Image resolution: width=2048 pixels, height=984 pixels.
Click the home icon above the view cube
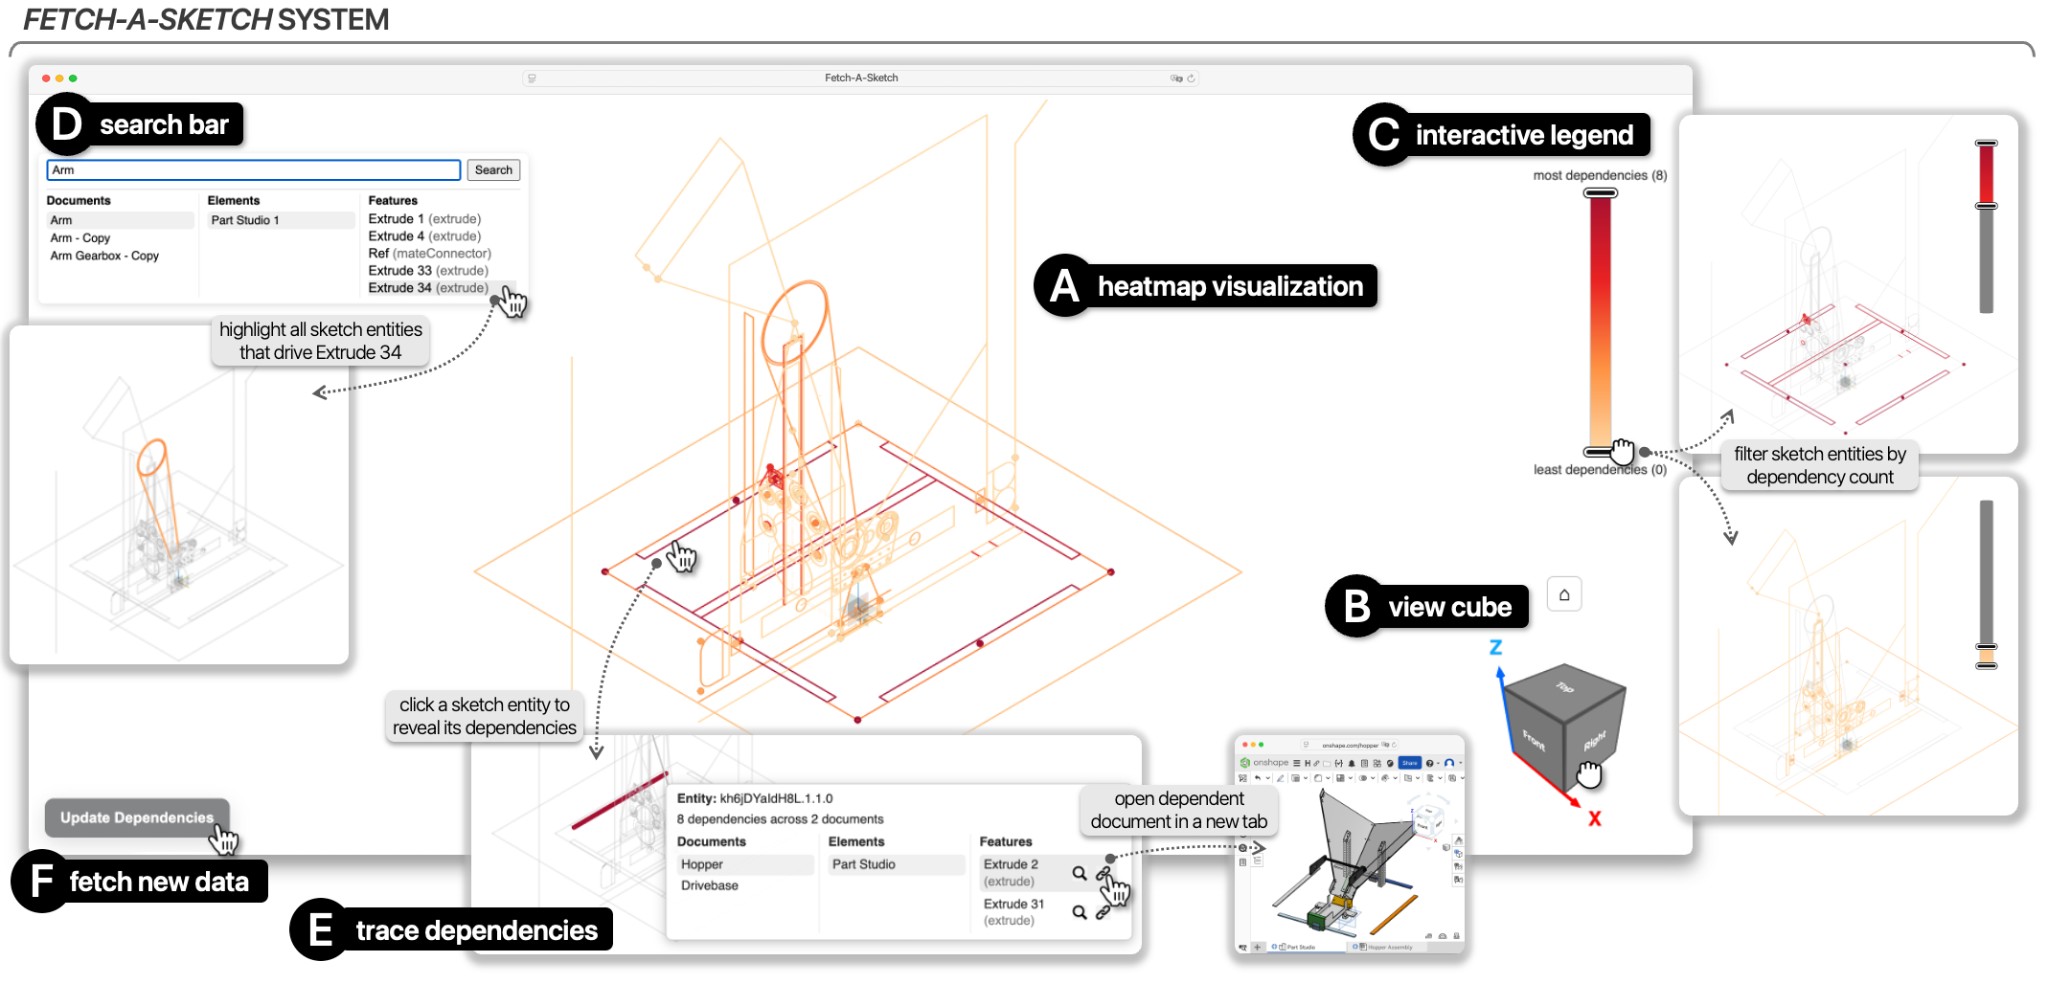point(1563,593)
